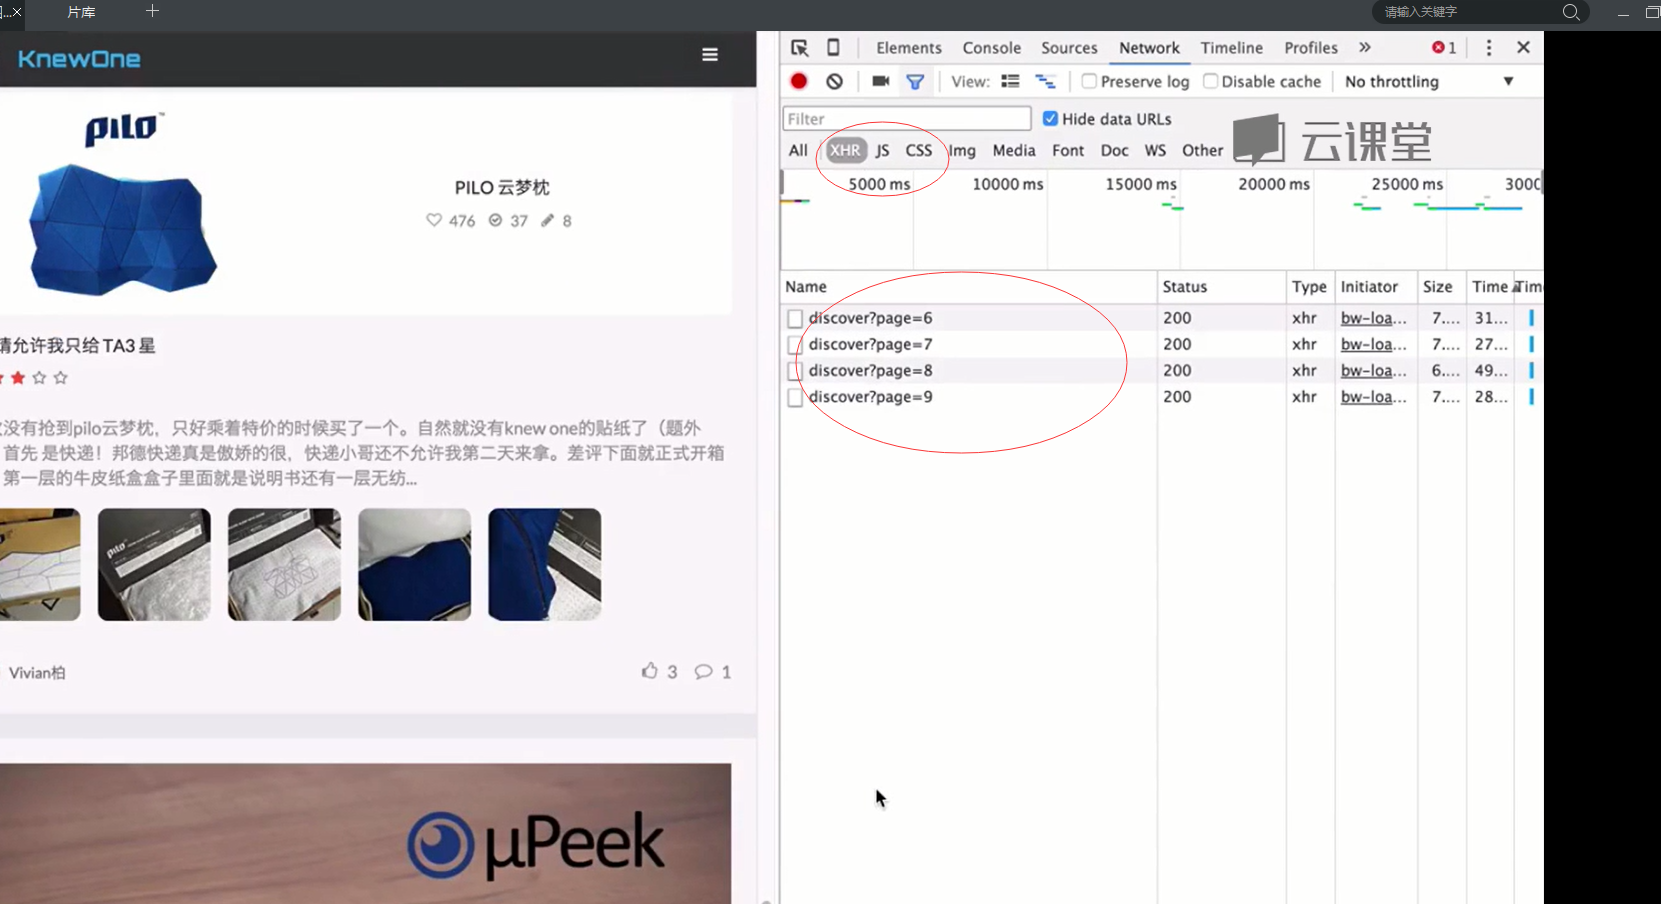This screenshot has width=1661, height=904.
Task: Open the PILO pillow product image
Action: coord(123,230)
